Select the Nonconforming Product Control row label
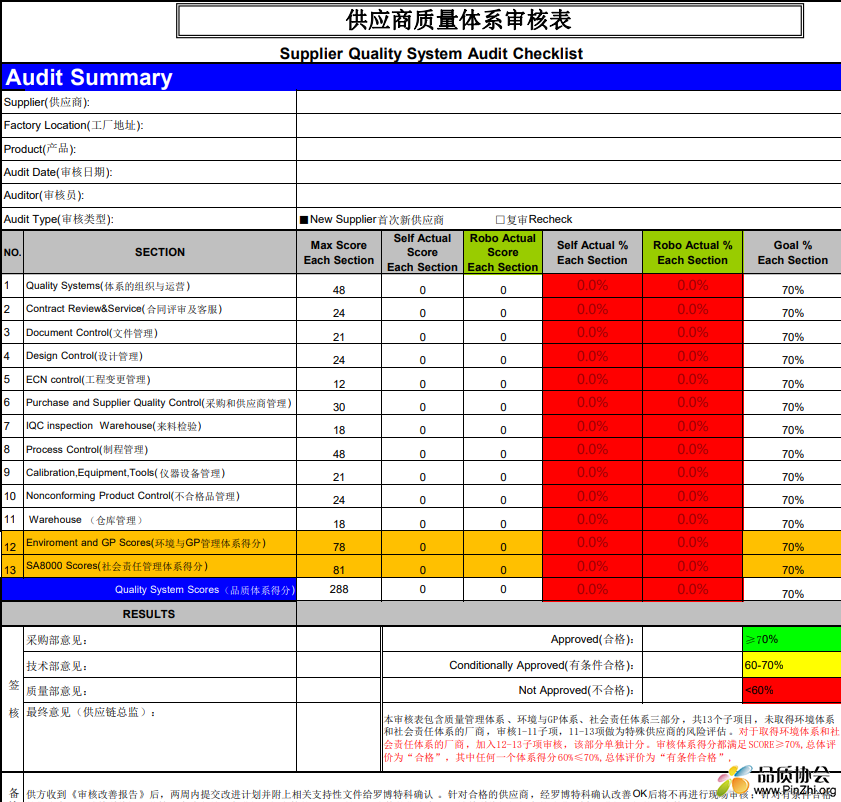The image size is (841, 802). 133,496
